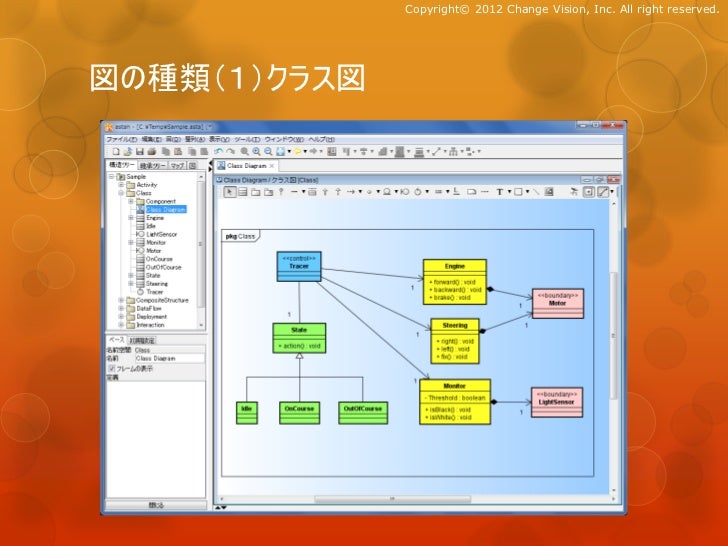Click the yellow Engine class box

455,282
